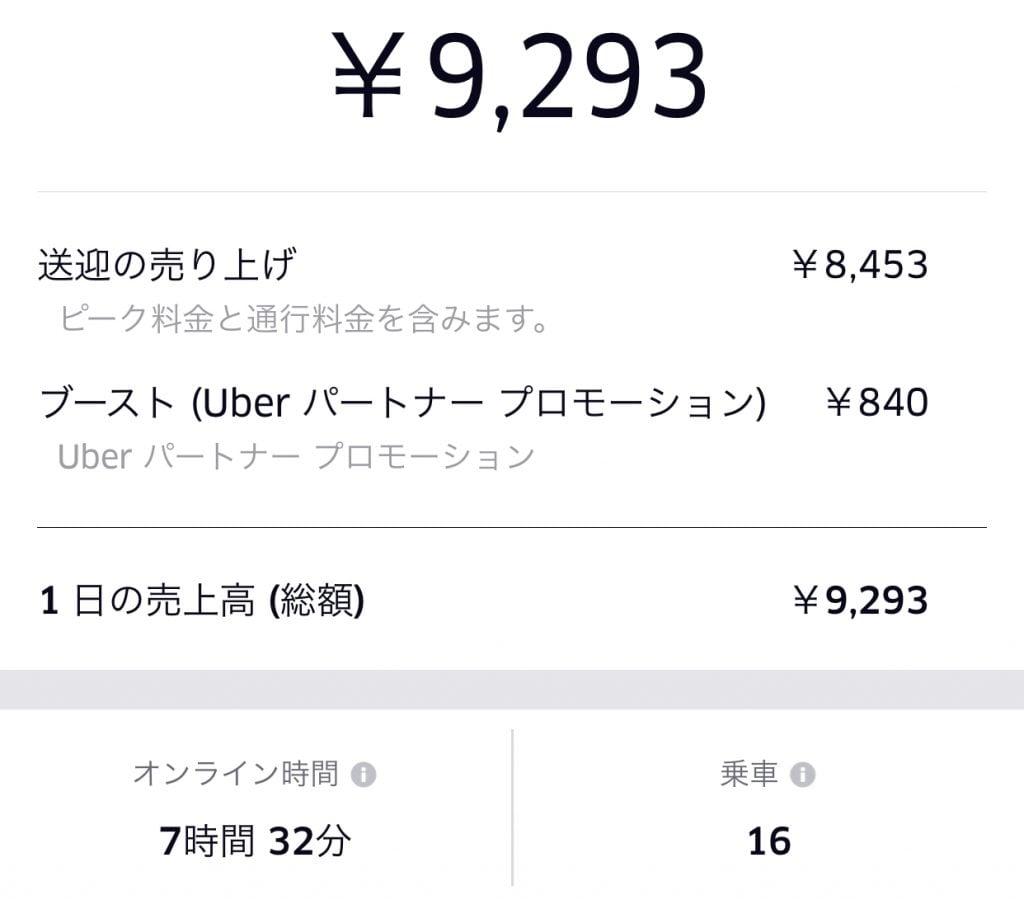Viewport: 1024px width, 900px height.
Task: Tap the info icon next to 乗車
Action: [x=802, y=775]
